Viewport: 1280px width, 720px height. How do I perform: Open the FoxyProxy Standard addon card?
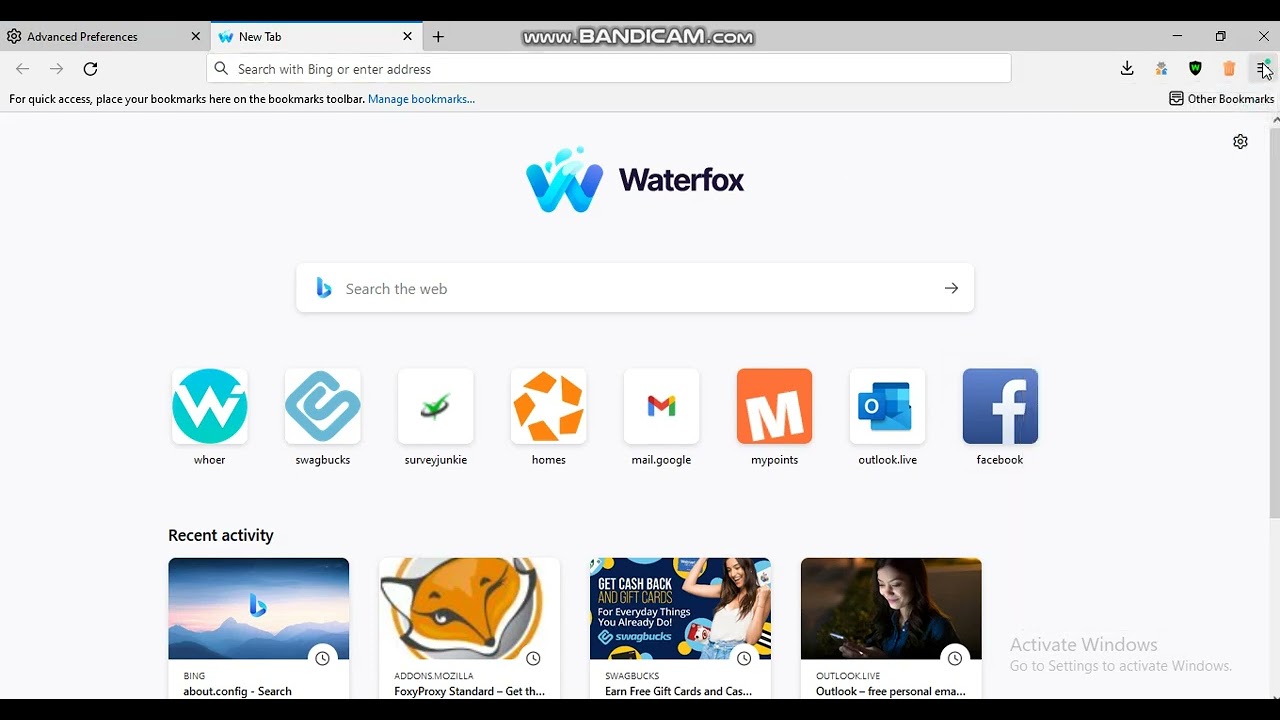(470, 628)
